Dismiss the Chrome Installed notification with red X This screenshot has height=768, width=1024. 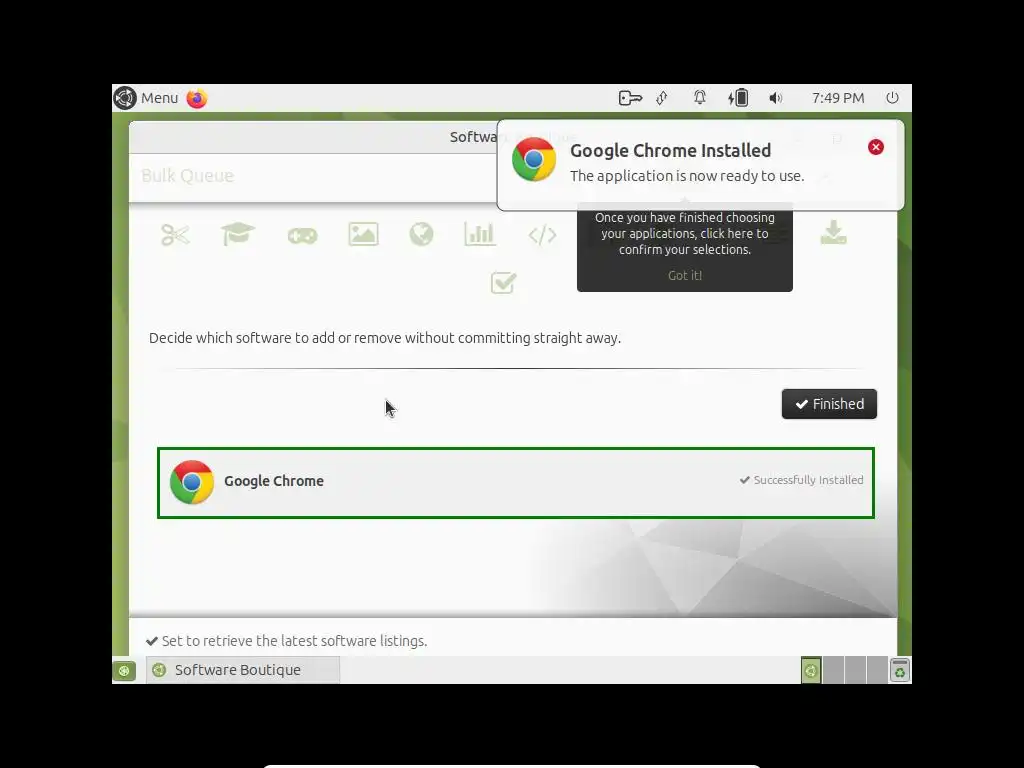(876, 147)
